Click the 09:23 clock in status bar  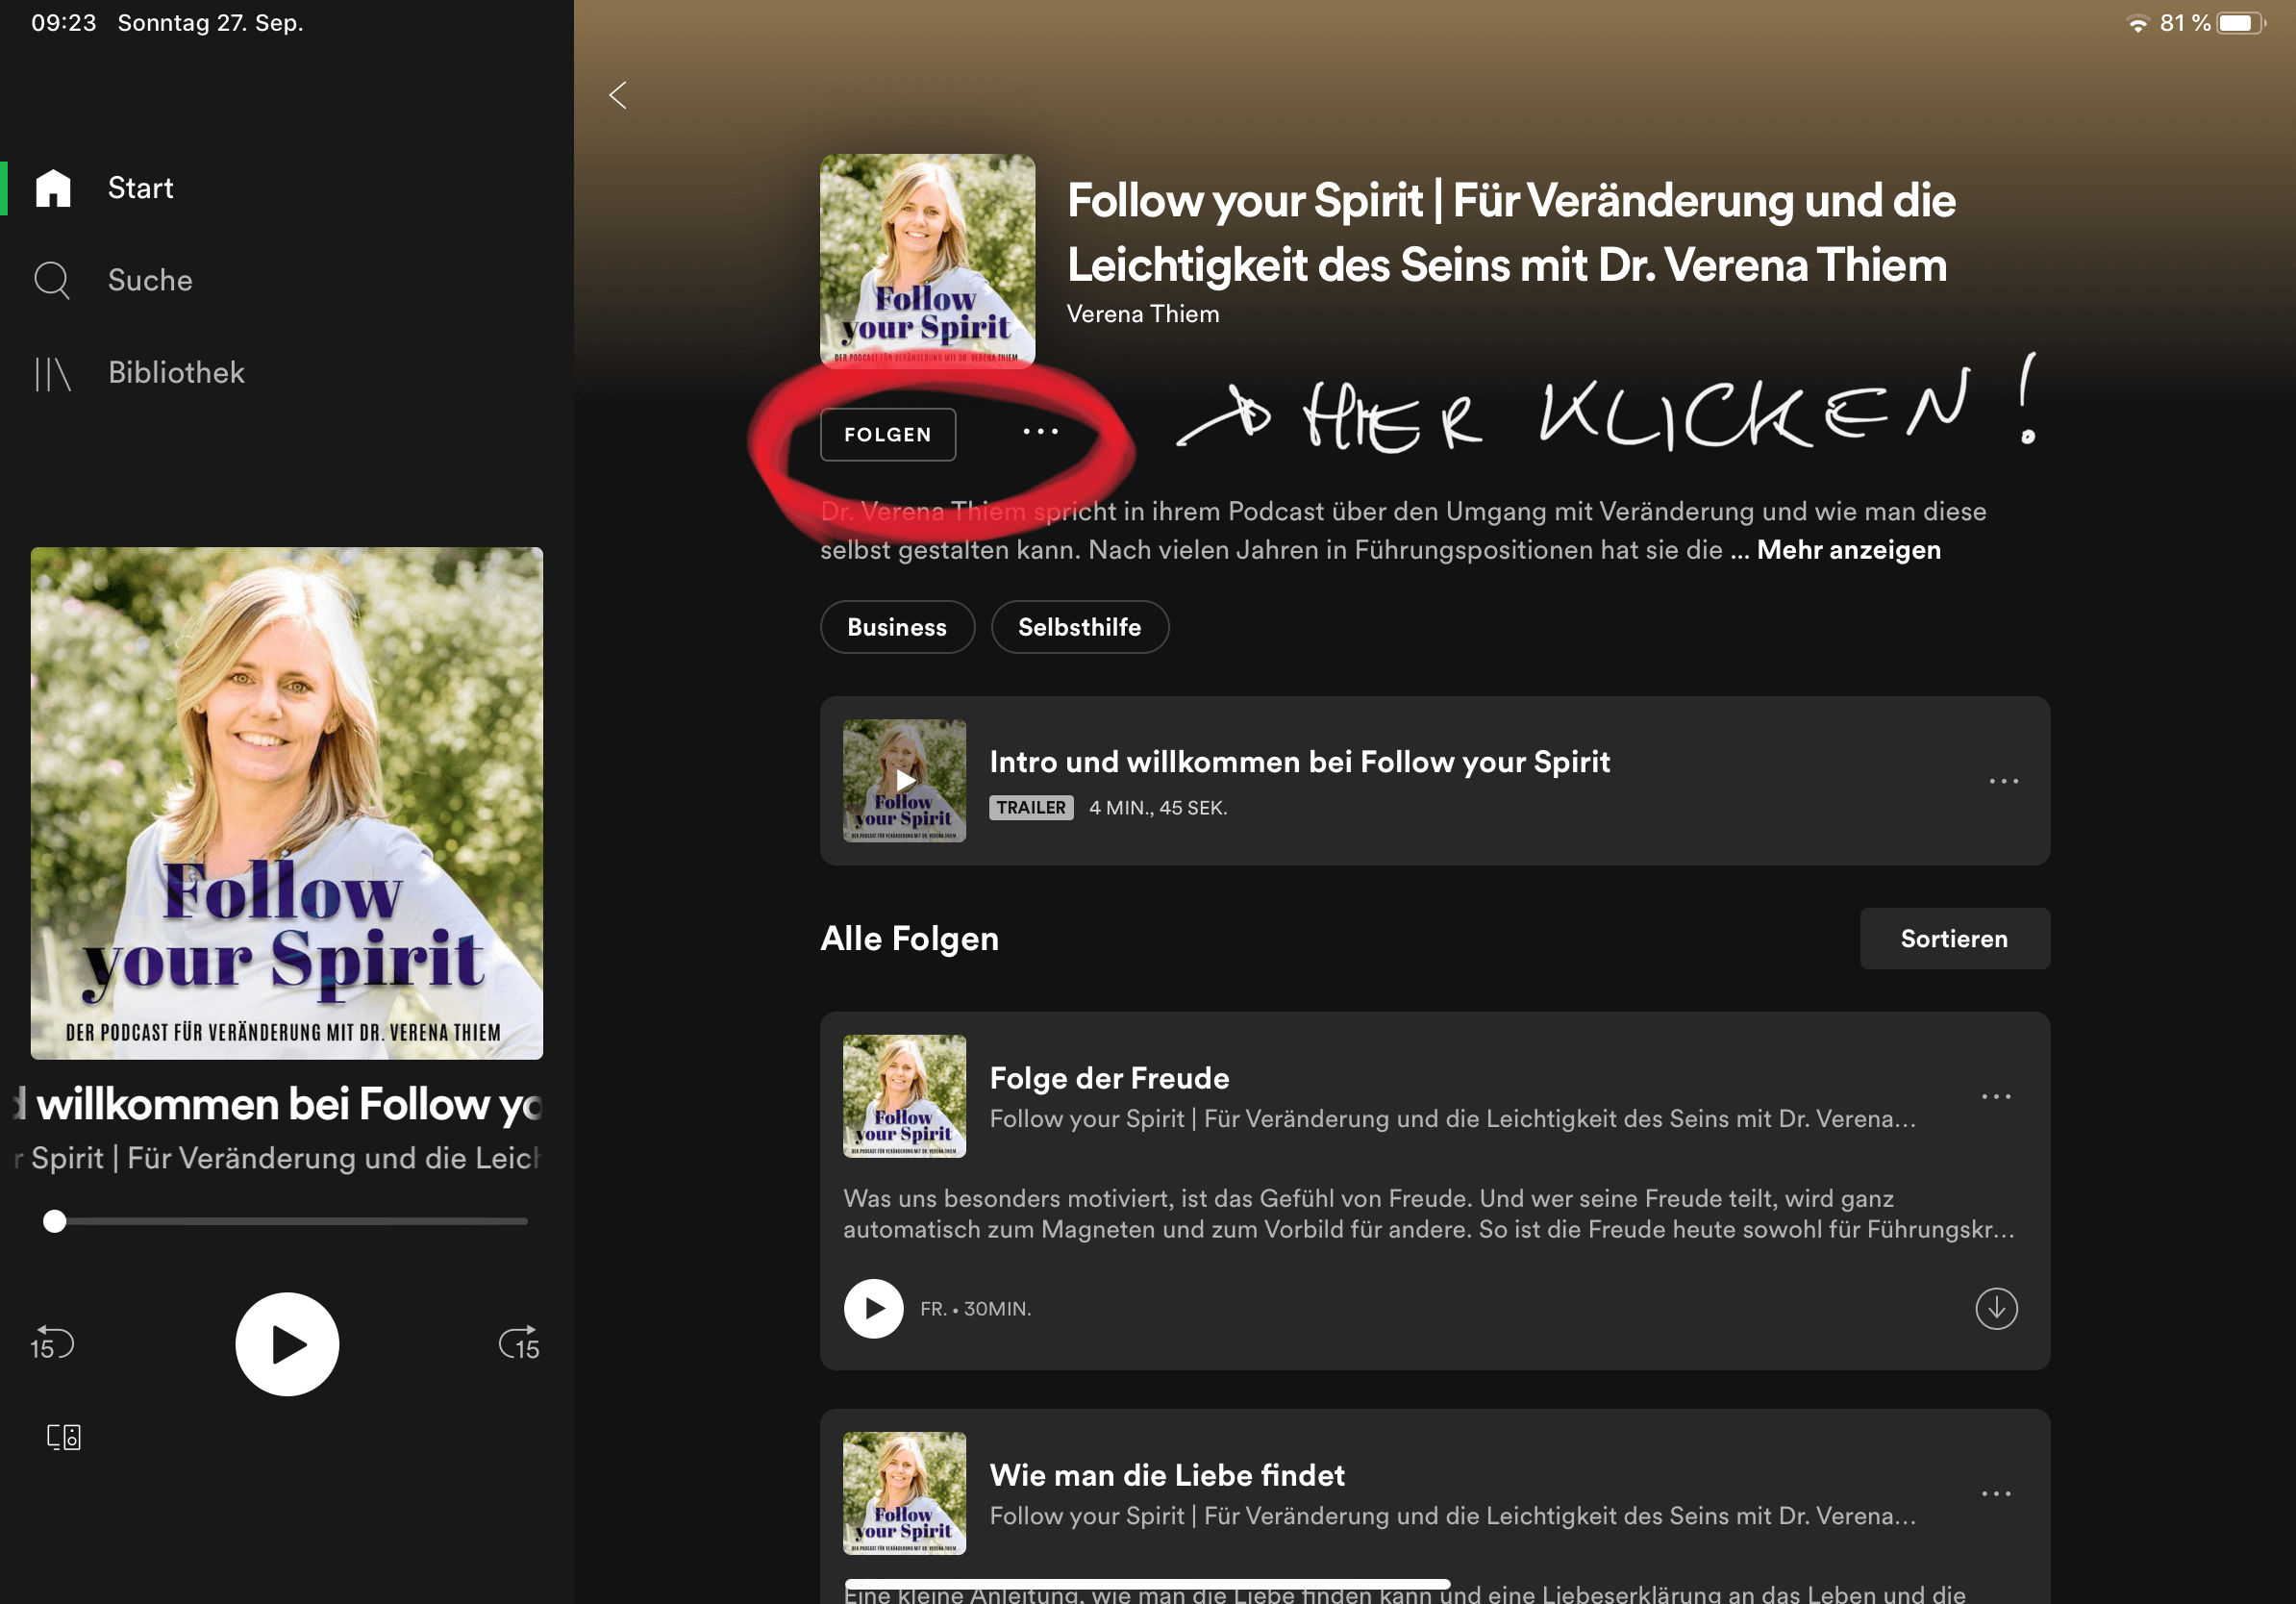tap(64, 23)
